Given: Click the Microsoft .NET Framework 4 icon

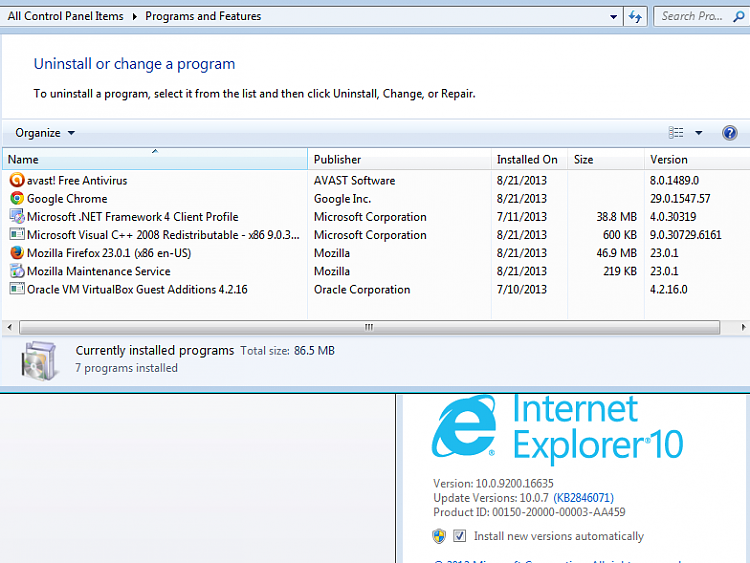Looking at the screenshot, I should click(x=17, y=216).
